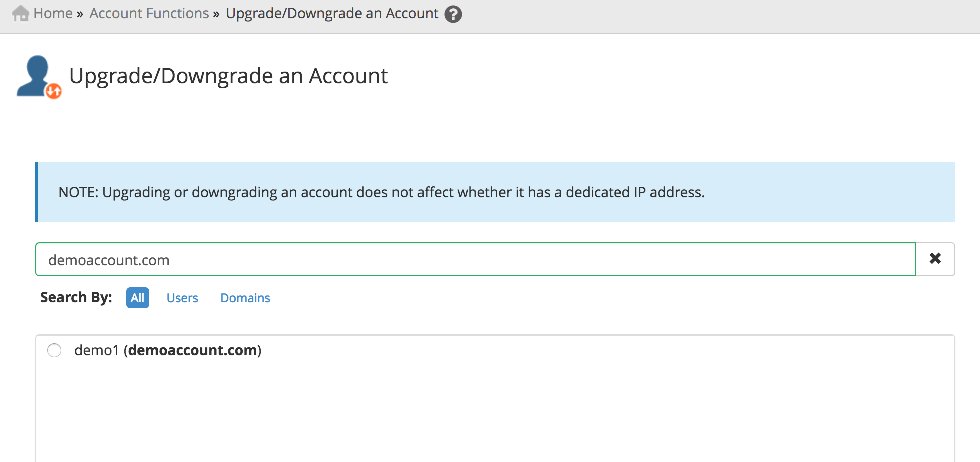Filter search by All
The width and height of the screenshot is (980, 462).
[x=137, y=298]
